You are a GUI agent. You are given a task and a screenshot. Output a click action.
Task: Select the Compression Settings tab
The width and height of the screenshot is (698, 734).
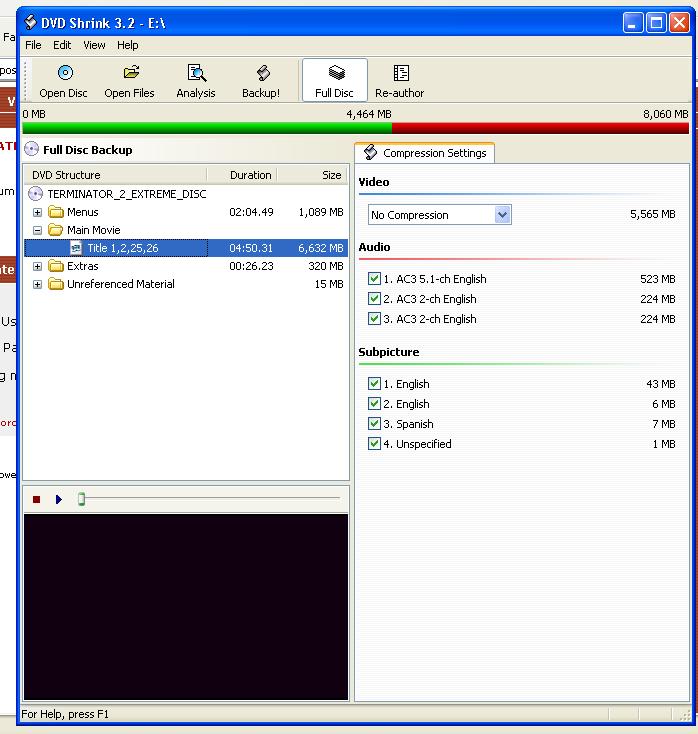pyautogui.click(x=425, y=153)
